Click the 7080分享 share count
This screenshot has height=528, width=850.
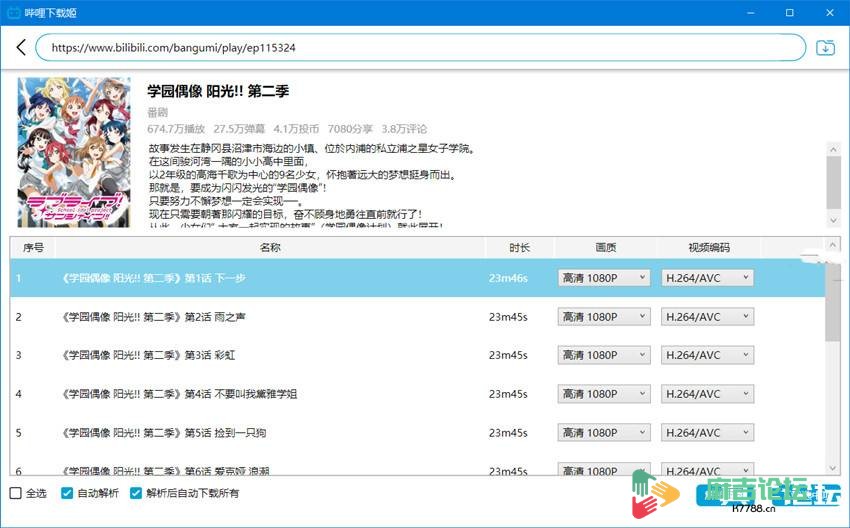(350, 129)
